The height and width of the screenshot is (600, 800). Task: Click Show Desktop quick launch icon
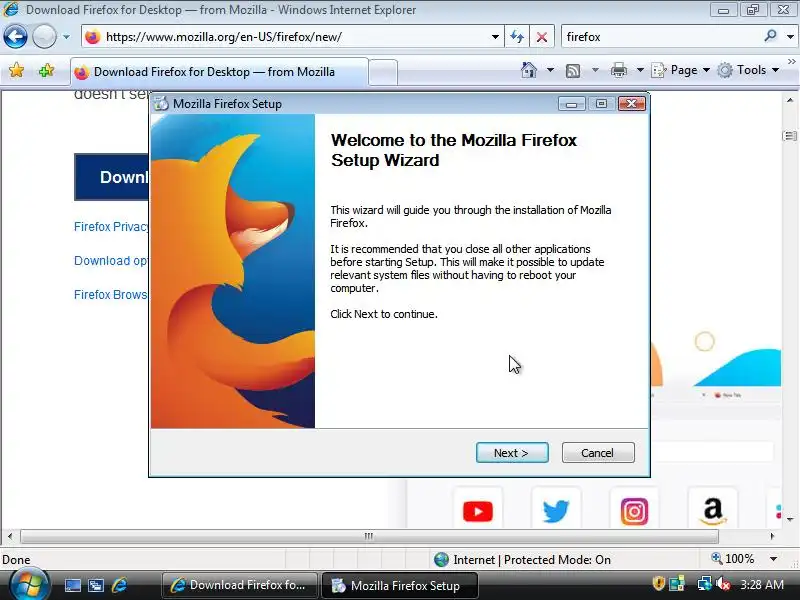(x=72, y=585)
